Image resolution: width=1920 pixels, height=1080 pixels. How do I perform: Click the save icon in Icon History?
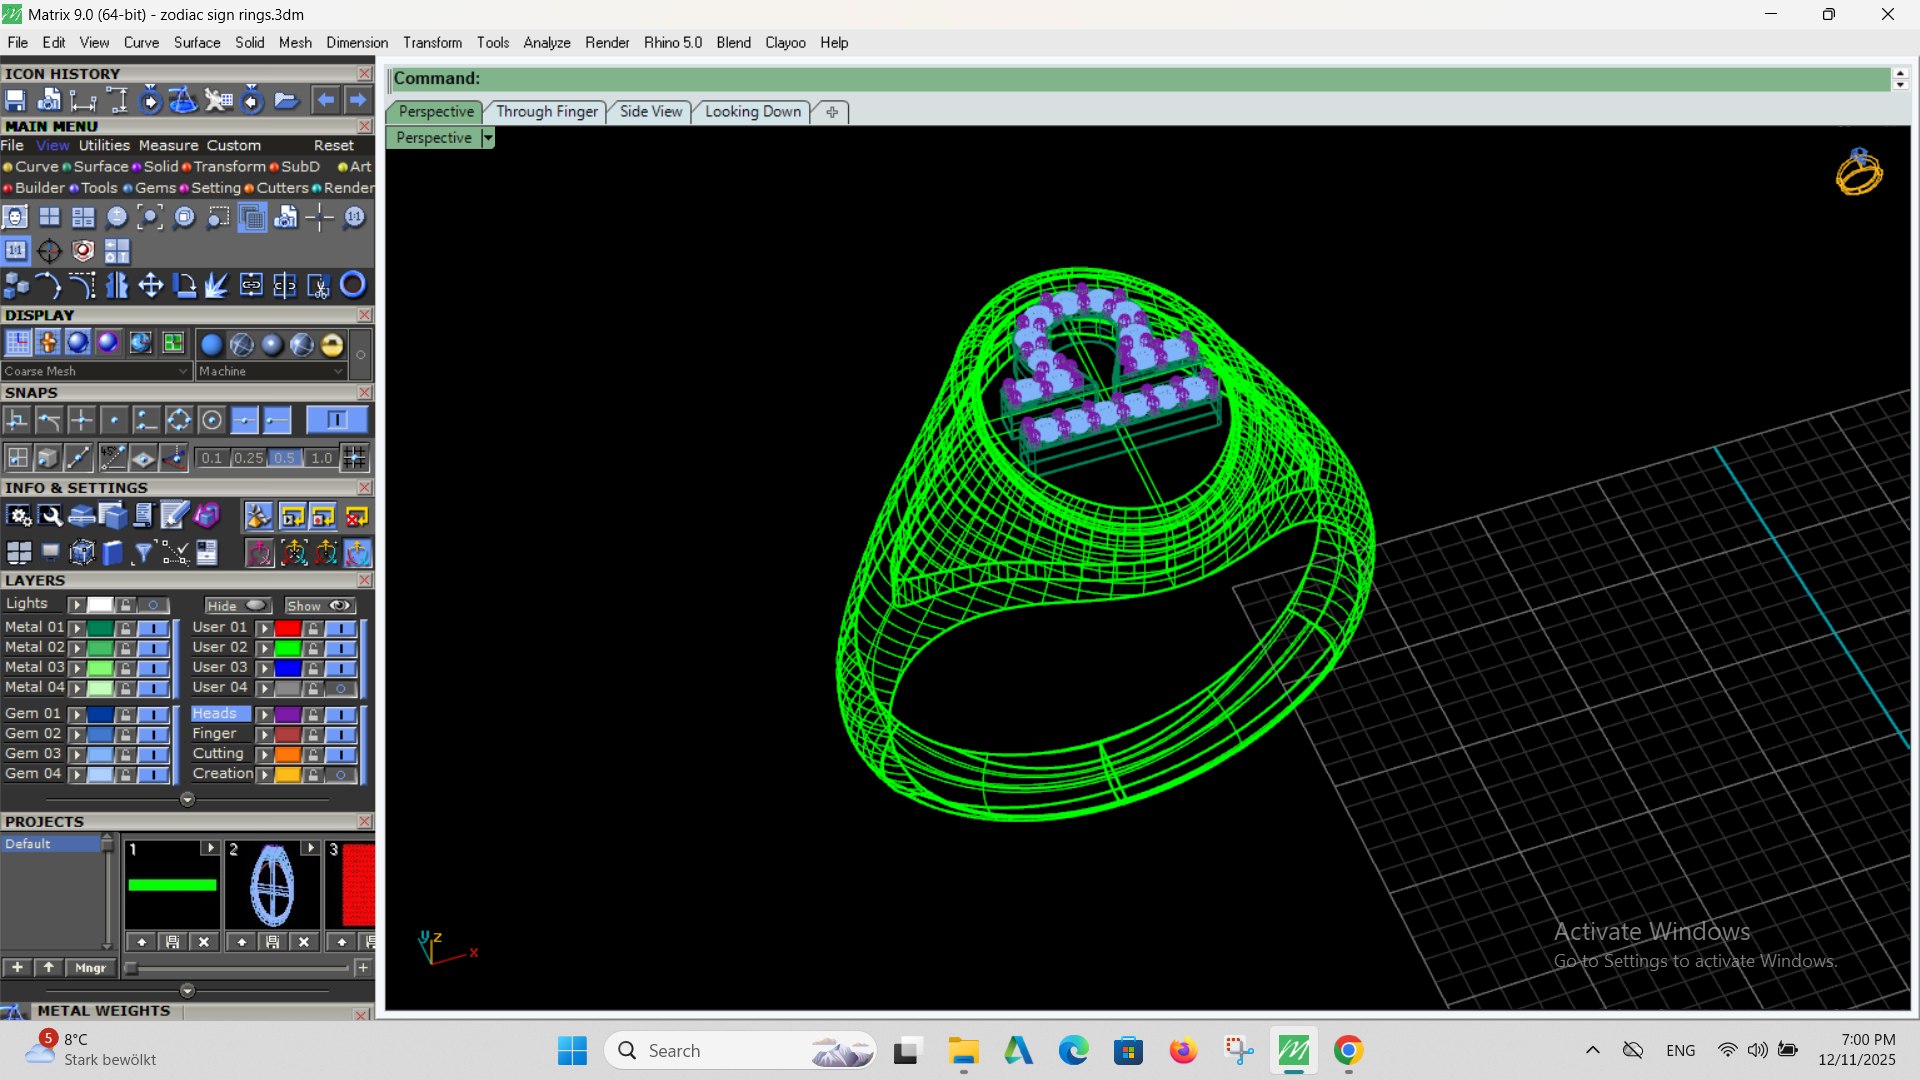(15, 100)
